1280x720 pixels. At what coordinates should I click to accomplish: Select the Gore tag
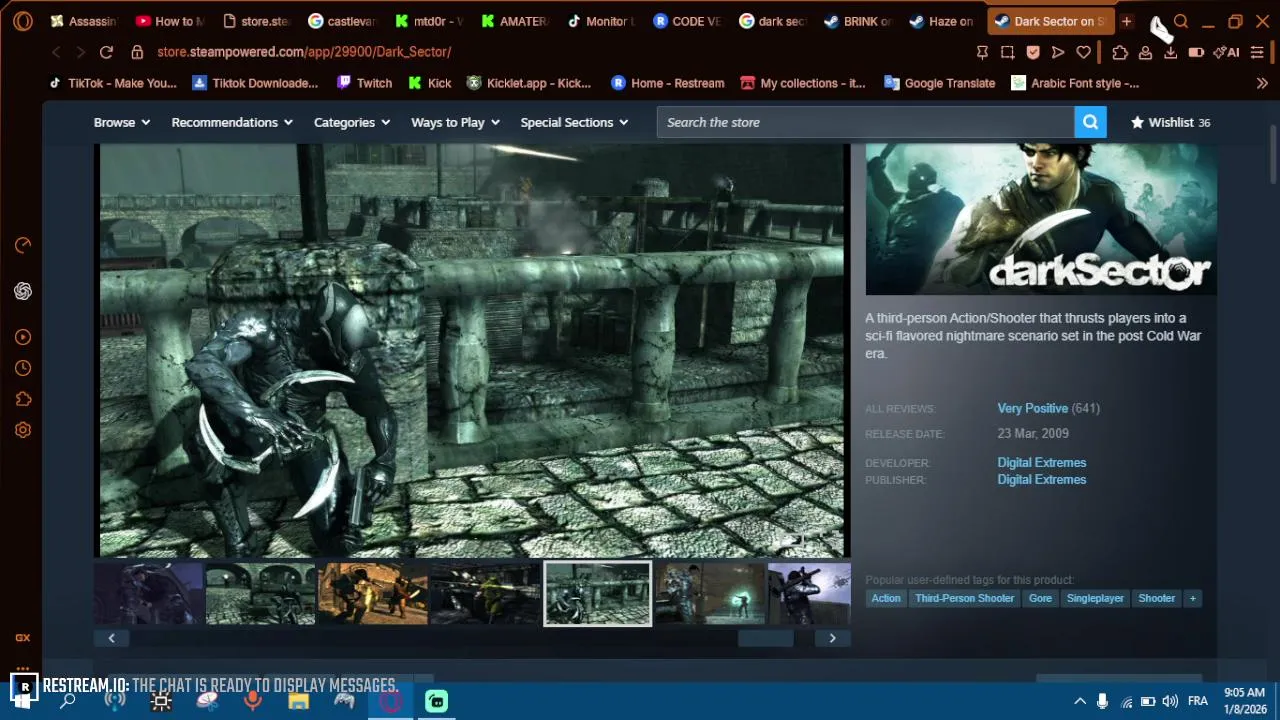coord(1040,598)
